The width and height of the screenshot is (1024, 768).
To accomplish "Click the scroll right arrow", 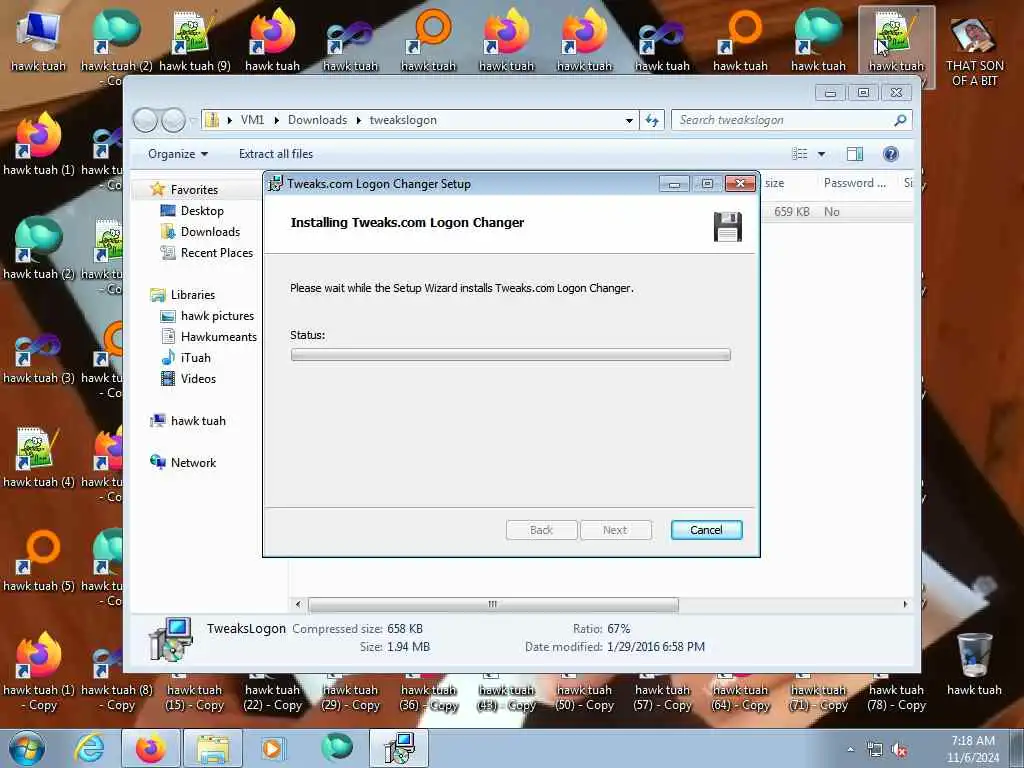I will [905, 604].
